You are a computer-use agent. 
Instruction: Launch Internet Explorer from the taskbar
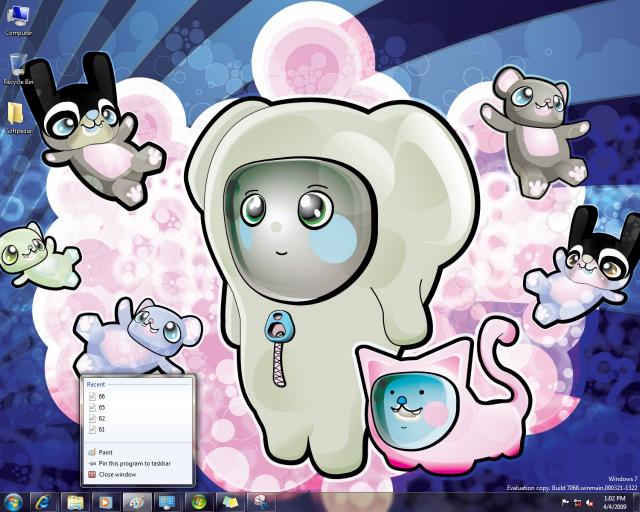[45, 501]
